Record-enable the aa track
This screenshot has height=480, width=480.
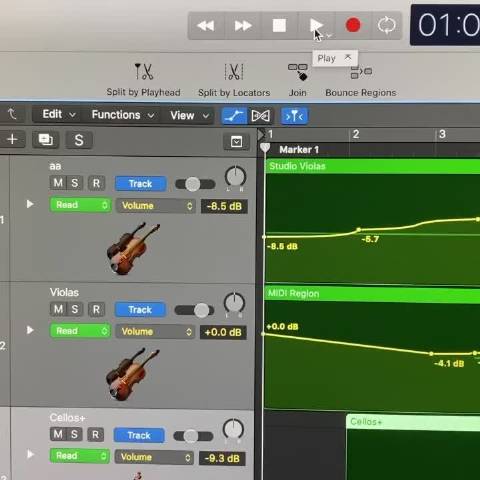(96, 183)
